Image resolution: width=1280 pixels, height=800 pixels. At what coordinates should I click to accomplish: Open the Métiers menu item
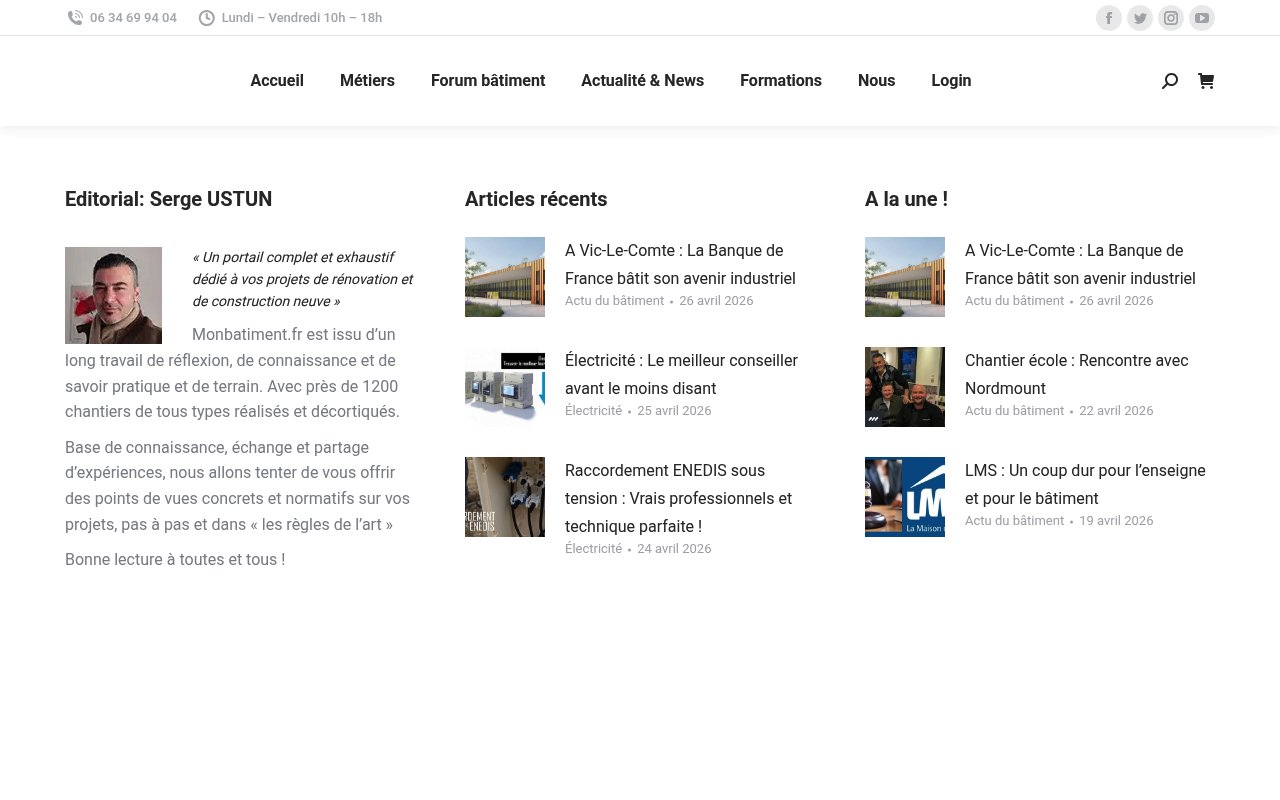coord(367,81)
